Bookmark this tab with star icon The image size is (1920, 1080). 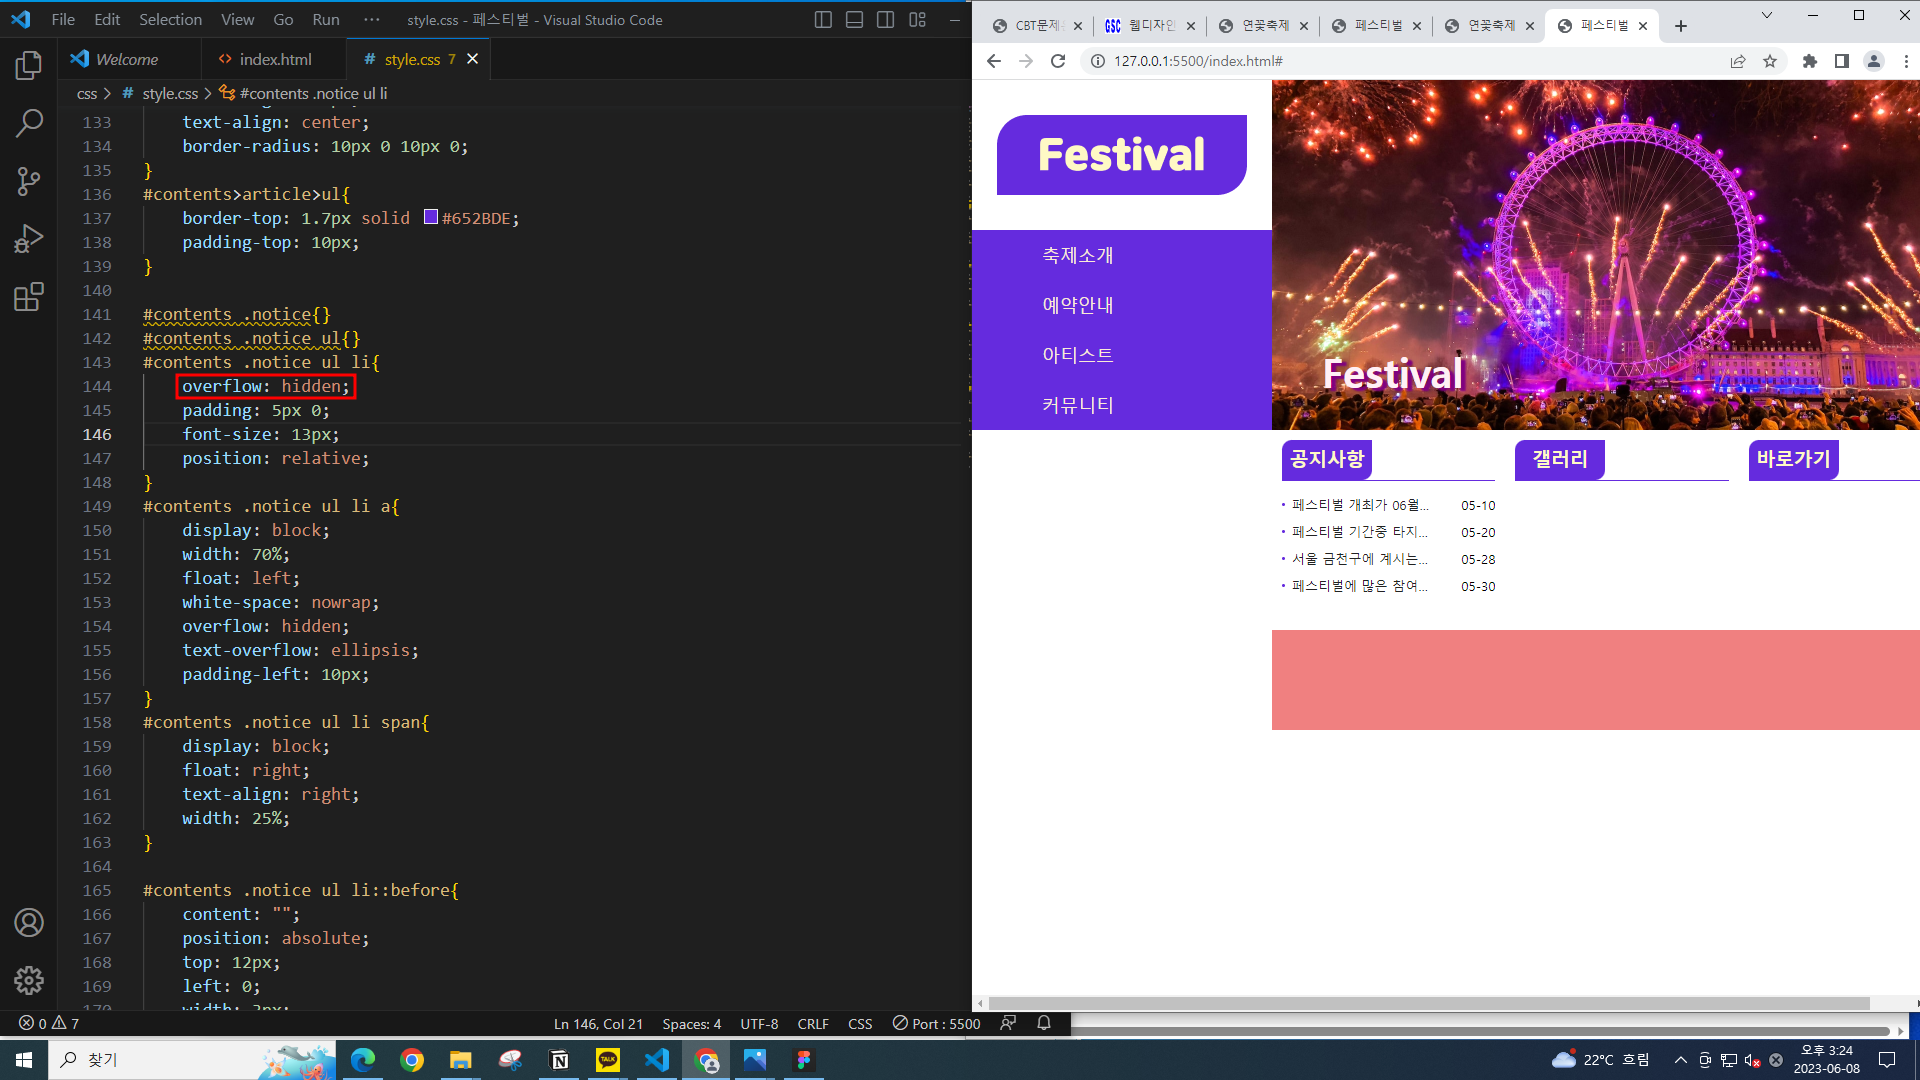click(x=1770, y=61)
